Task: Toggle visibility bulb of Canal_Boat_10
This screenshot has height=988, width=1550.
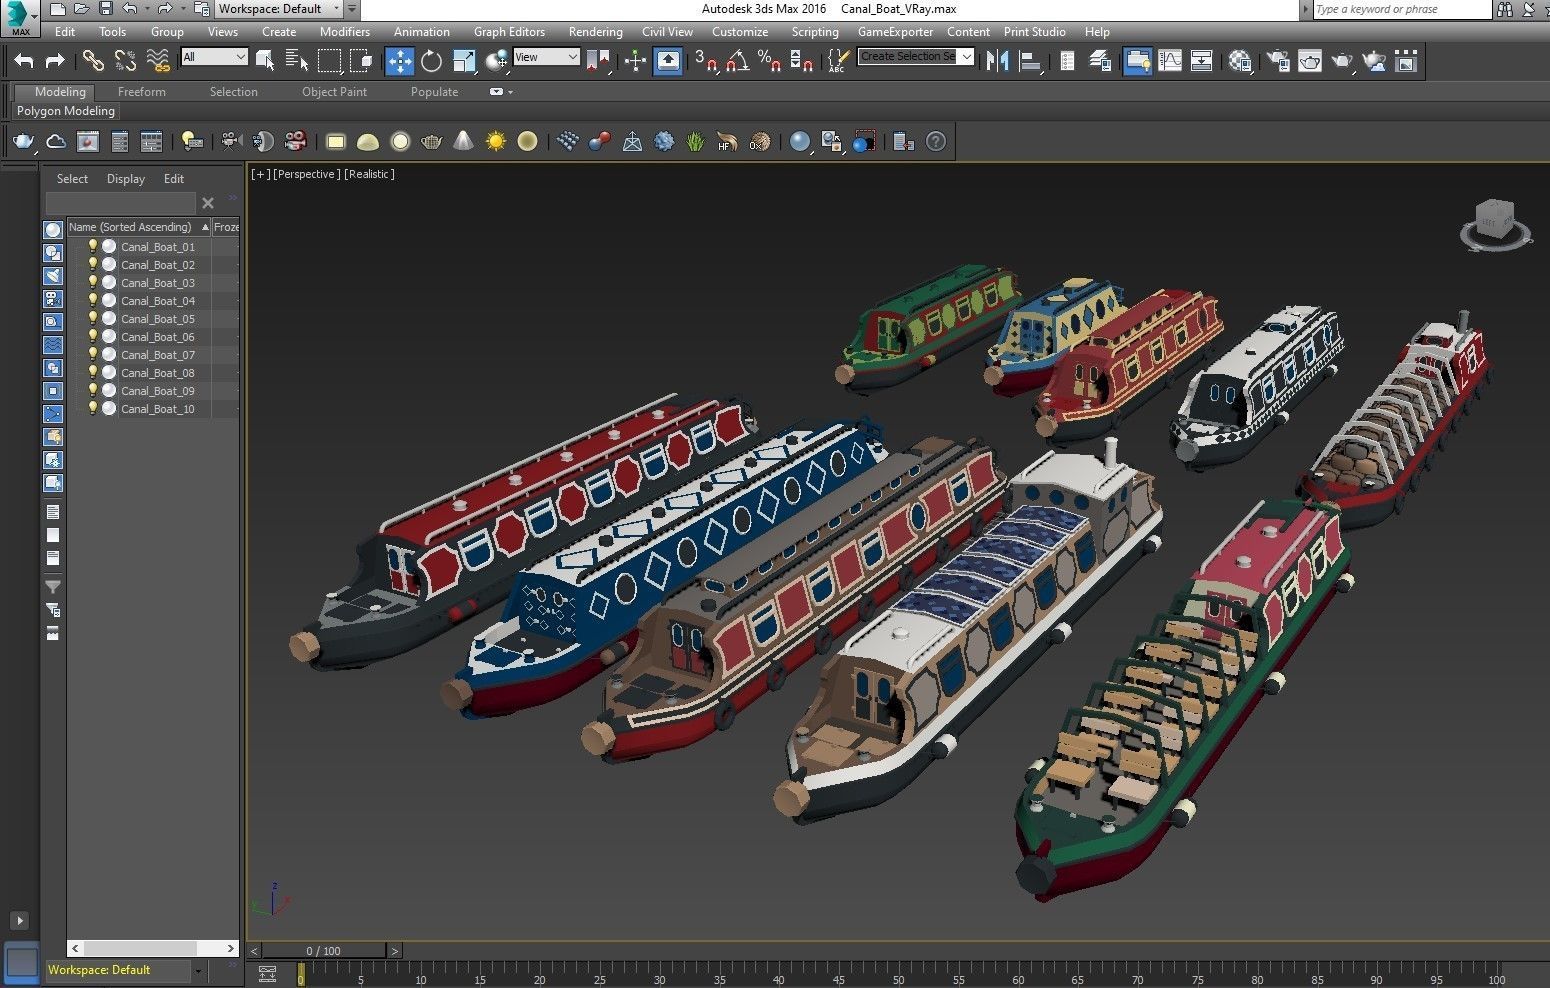Action: [93, 408]
